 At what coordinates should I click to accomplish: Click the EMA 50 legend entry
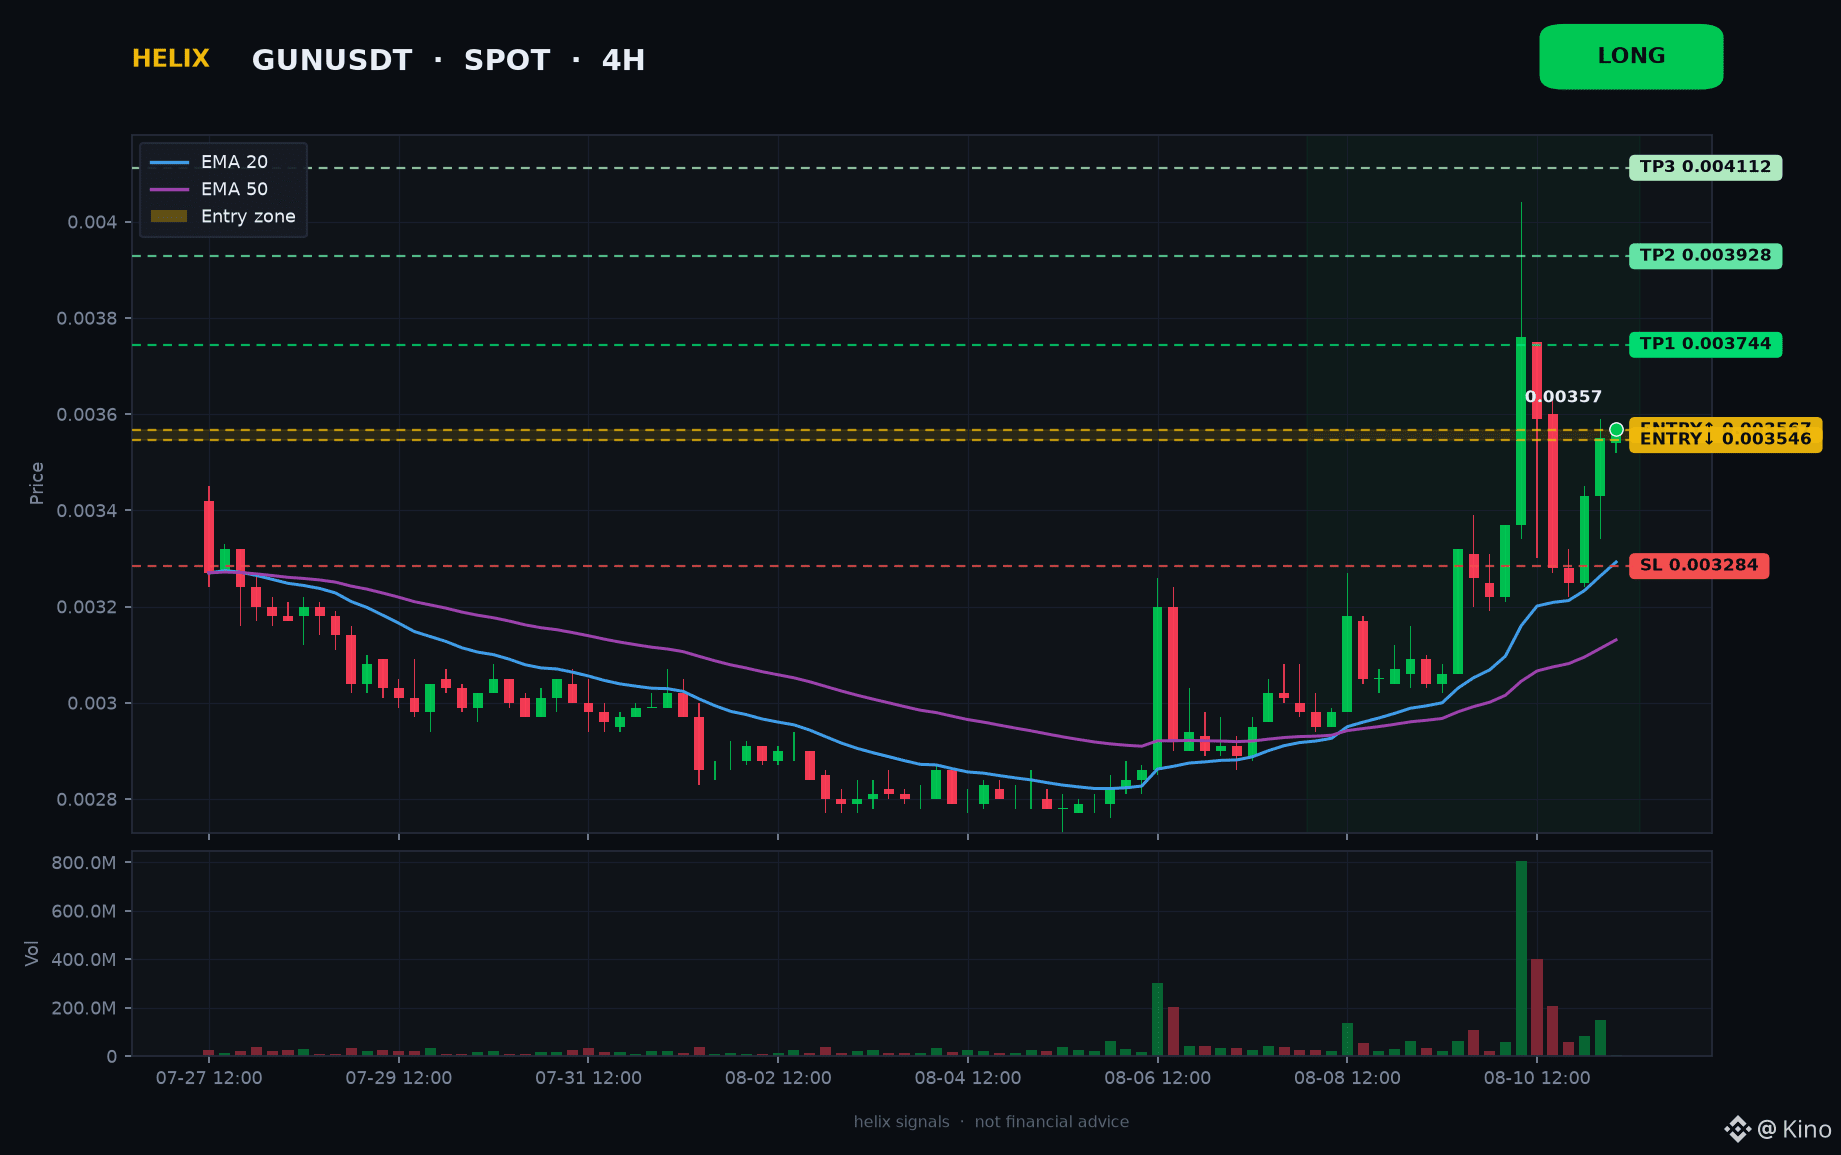pos(209,189)
